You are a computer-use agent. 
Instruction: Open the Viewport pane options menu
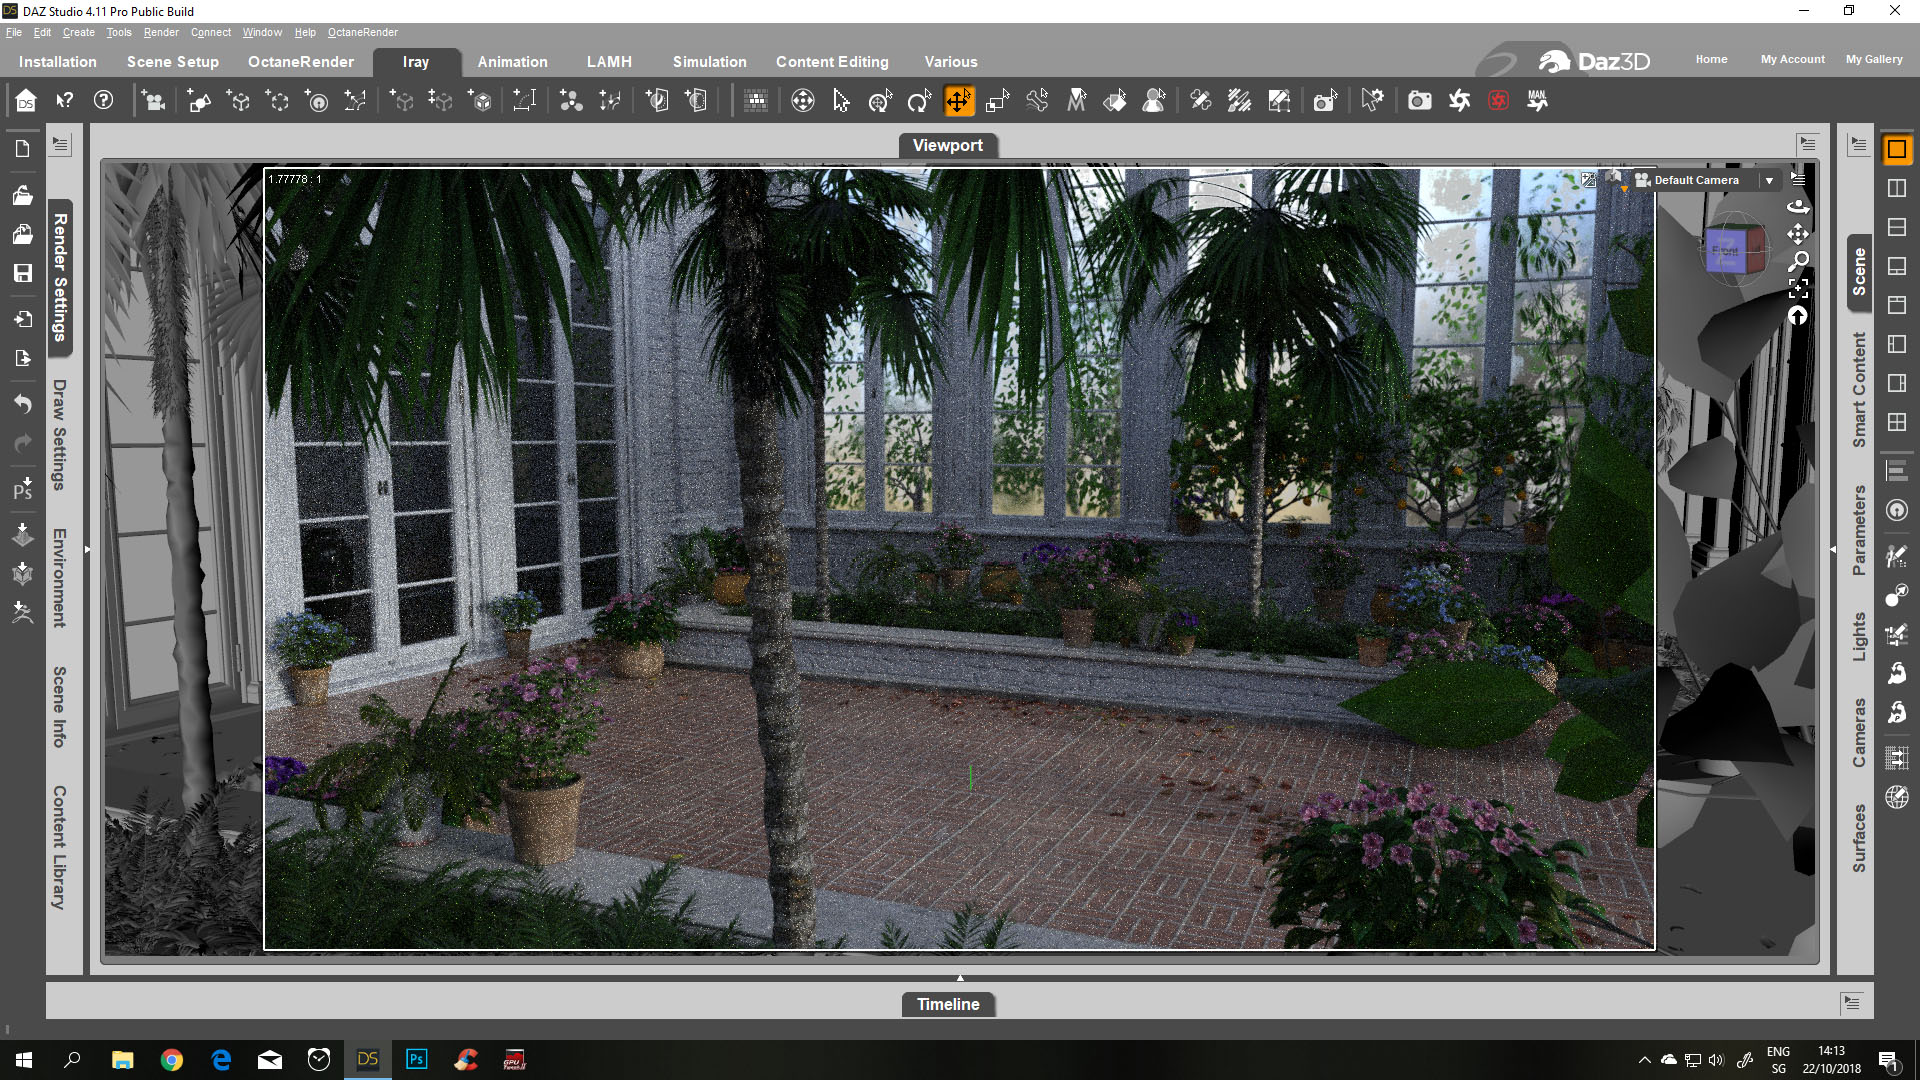(1807, 144)
